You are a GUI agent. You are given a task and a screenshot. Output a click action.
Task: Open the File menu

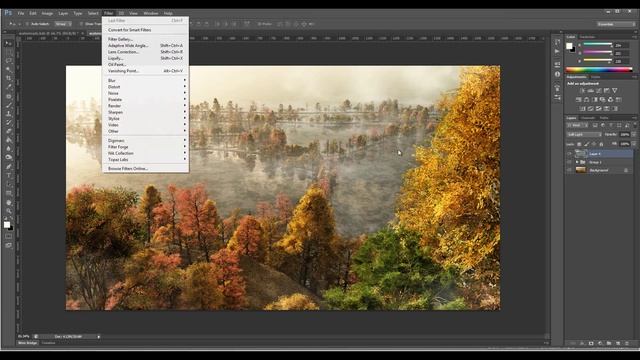(20, 13)
